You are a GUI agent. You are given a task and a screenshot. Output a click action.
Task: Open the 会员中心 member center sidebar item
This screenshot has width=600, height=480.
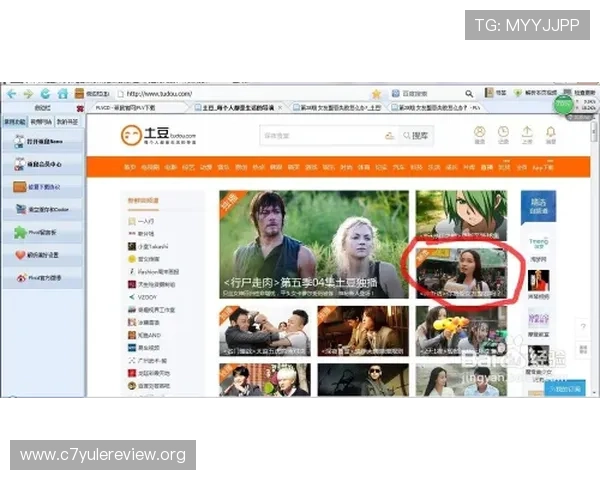(43, 164)
